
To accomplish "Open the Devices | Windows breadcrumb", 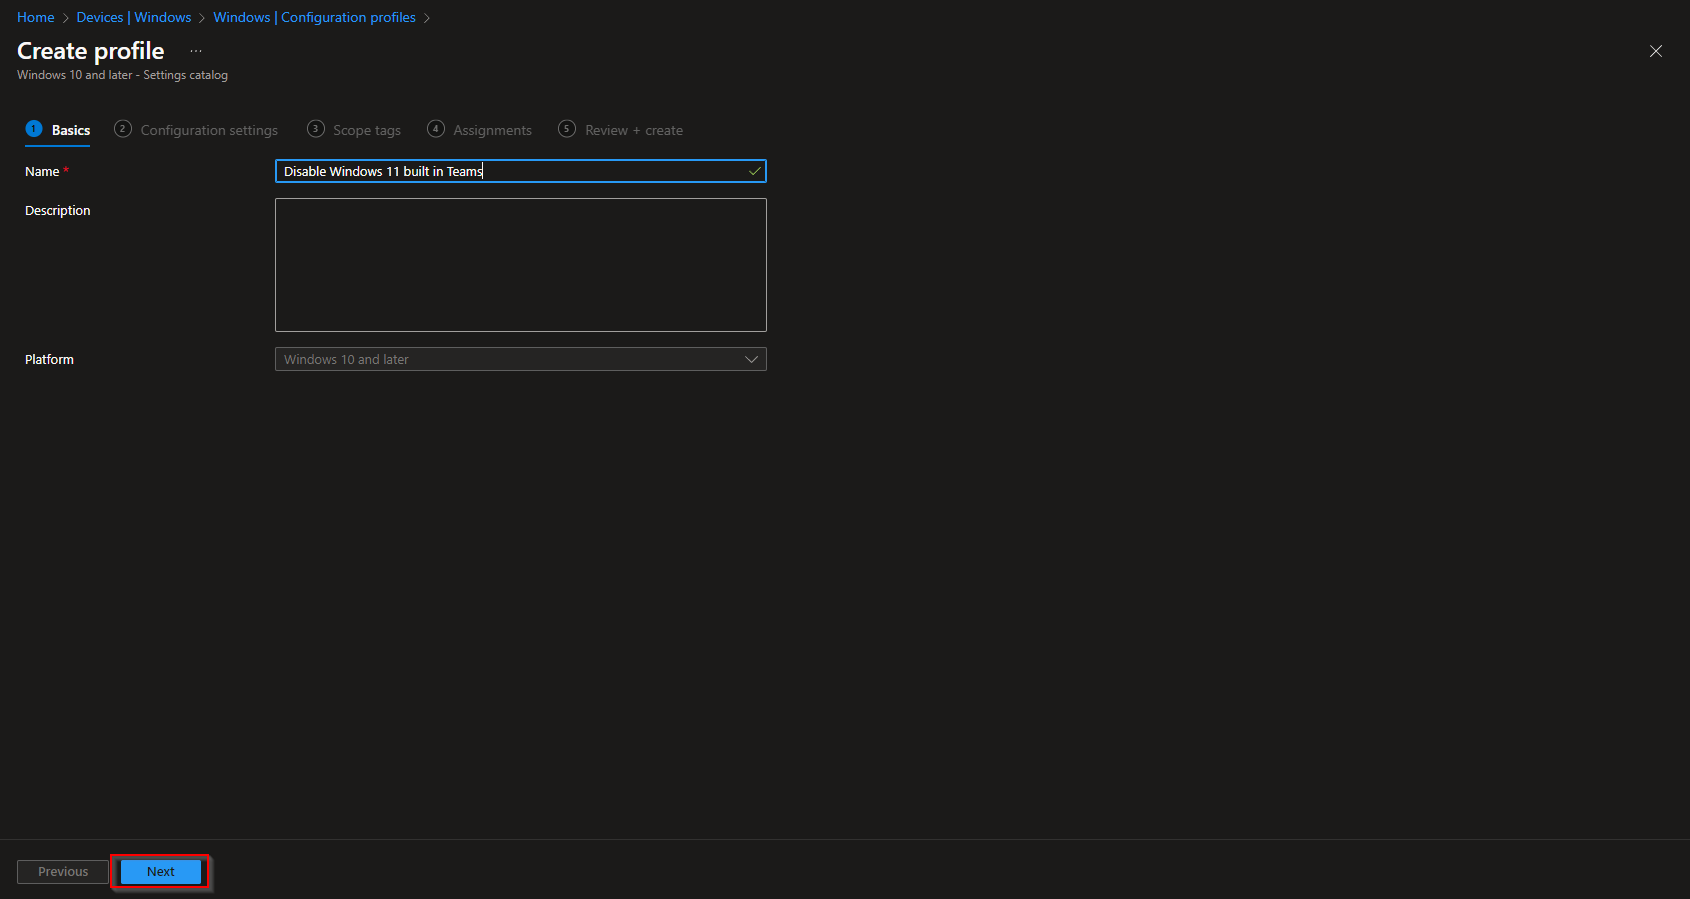I will 134,17.
